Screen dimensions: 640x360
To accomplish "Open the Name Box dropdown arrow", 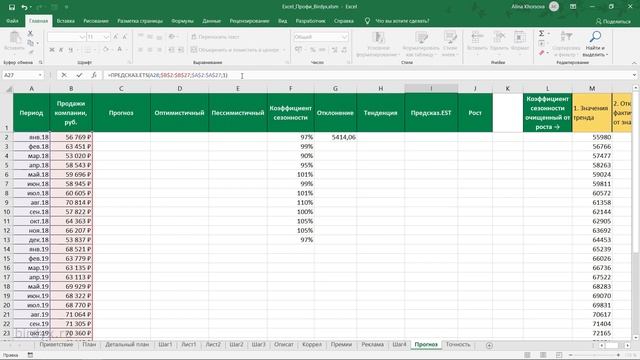I will [x=40, y=75].
